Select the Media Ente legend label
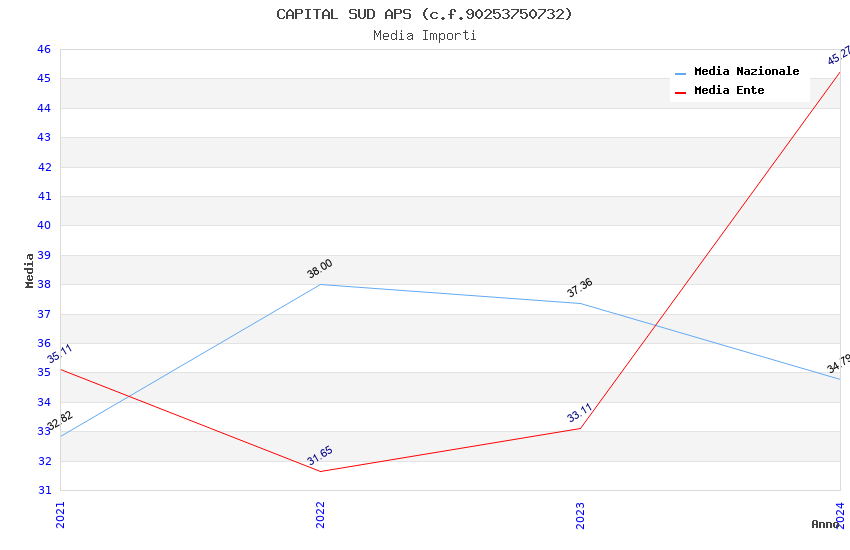The width and height of the screenshot is (850, 550). pos(729,91)
